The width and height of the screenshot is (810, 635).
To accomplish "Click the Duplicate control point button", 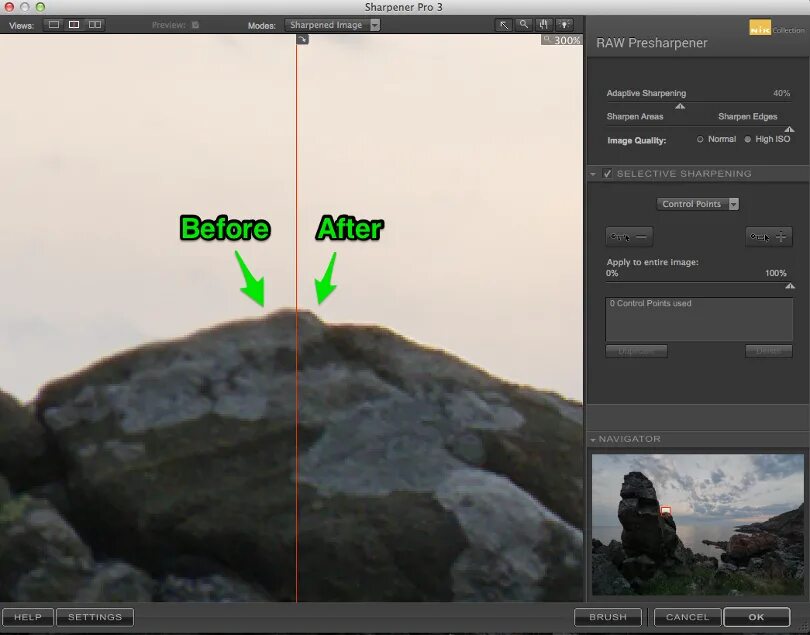I will pyautogui.click(x=636, y=351).
